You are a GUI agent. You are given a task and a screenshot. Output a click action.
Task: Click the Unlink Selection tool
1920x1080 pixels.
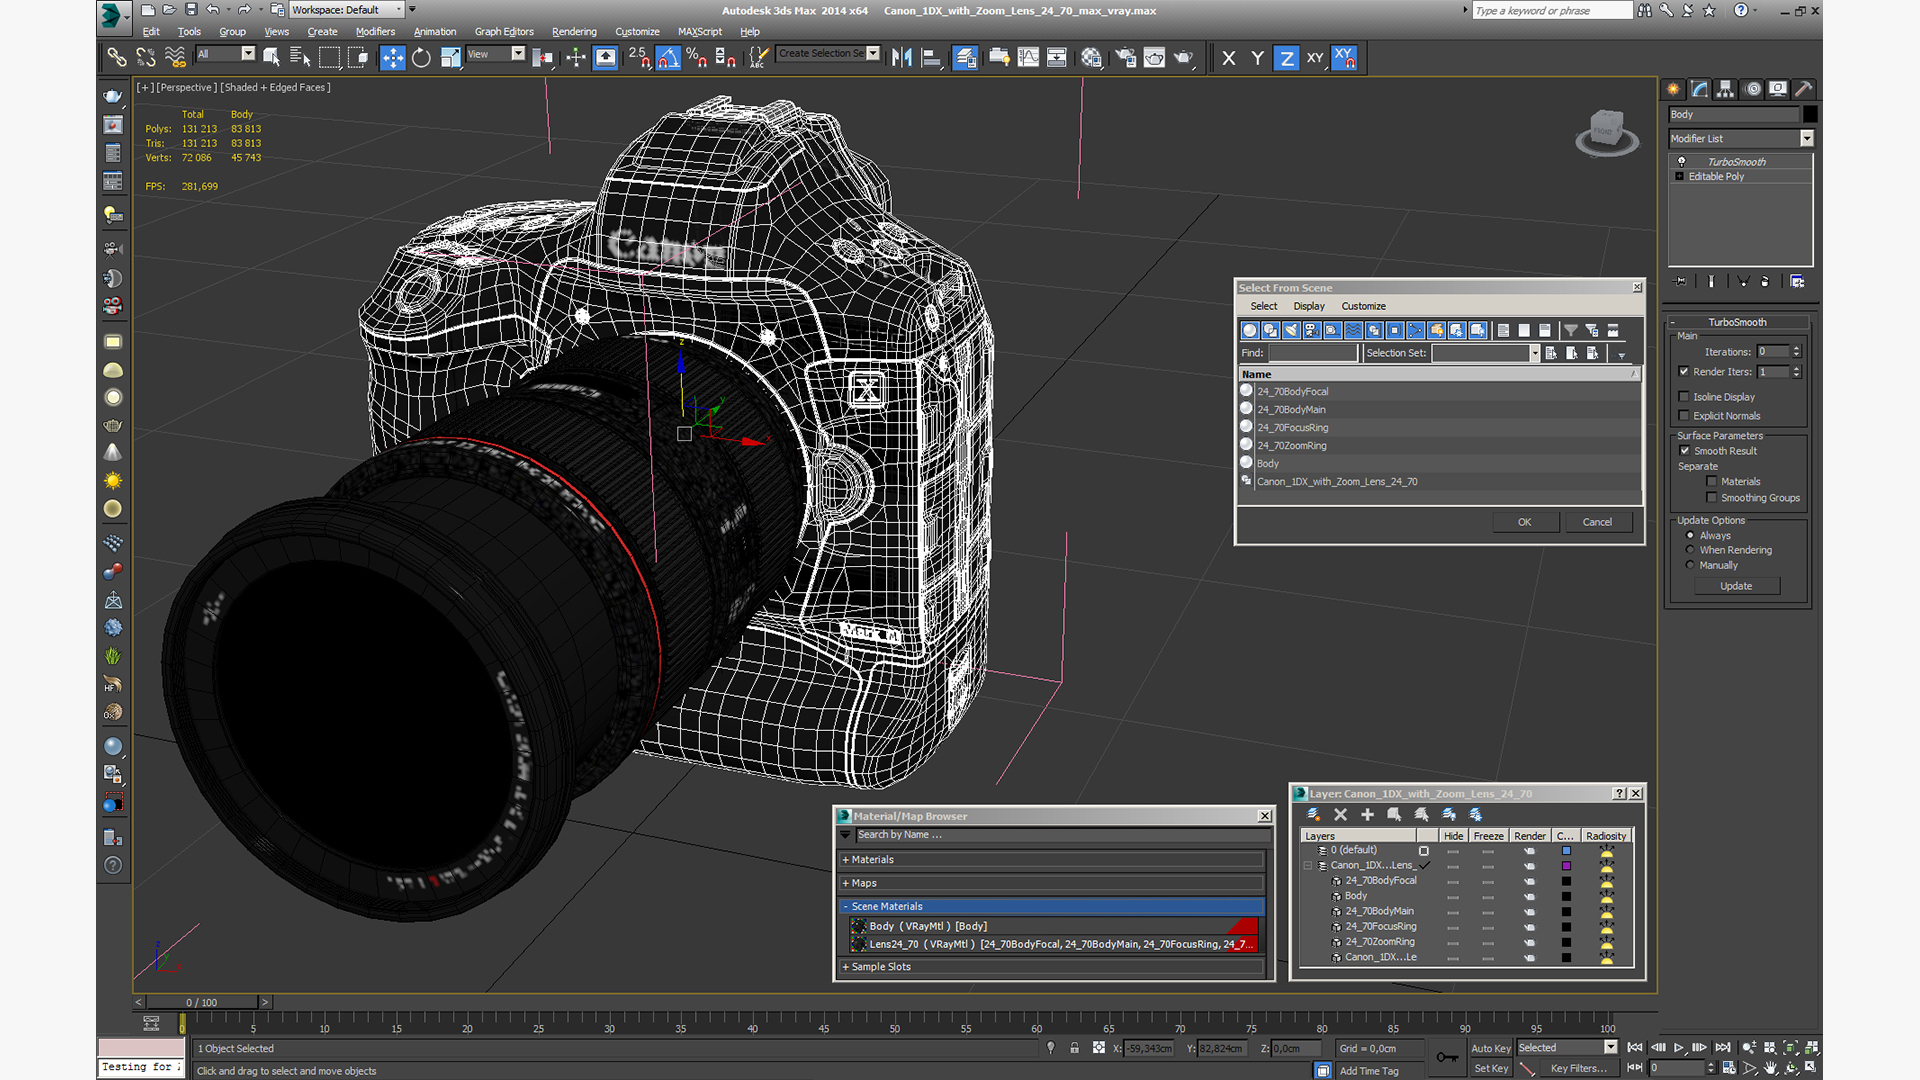pyautogui.click(x=146, y=58)
